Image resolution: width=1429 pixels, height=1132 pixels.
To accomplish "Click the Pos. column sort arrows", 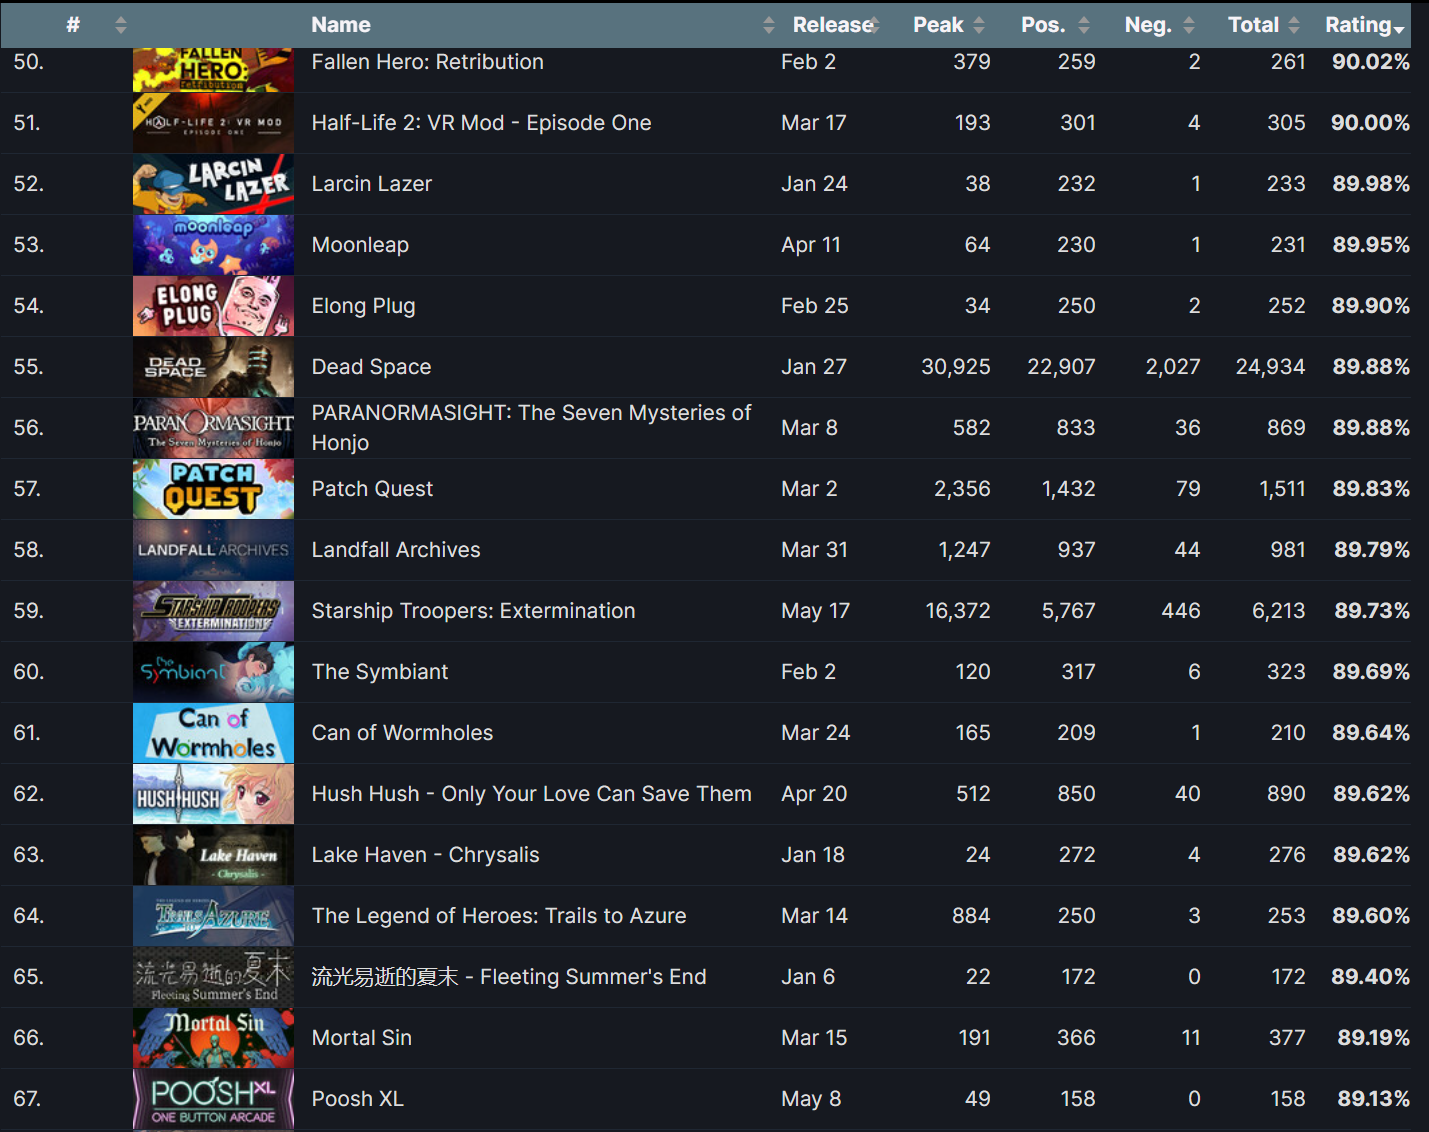I will pos(1084,25).
